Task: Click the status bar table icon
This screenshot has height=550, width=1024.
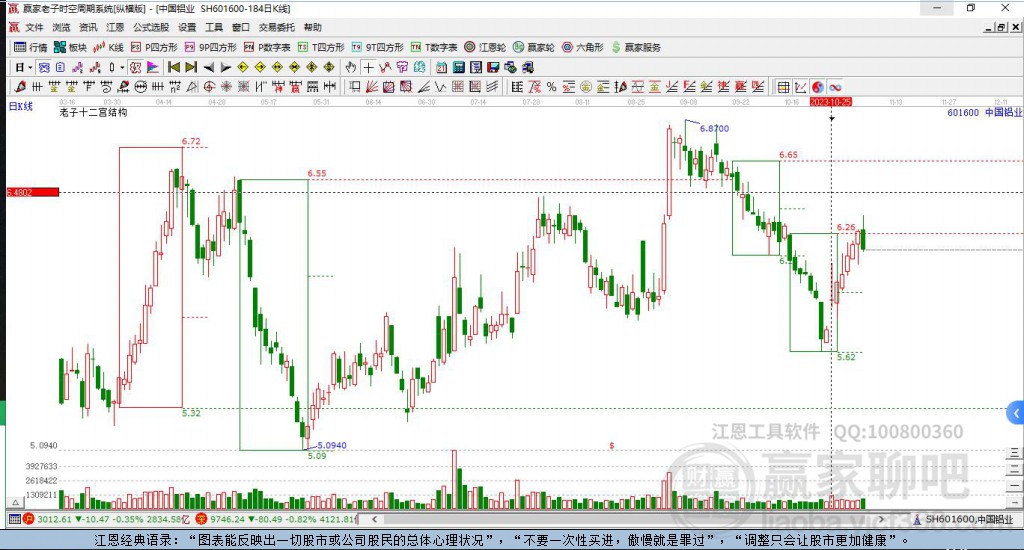Action: click(x=14, y=519)
